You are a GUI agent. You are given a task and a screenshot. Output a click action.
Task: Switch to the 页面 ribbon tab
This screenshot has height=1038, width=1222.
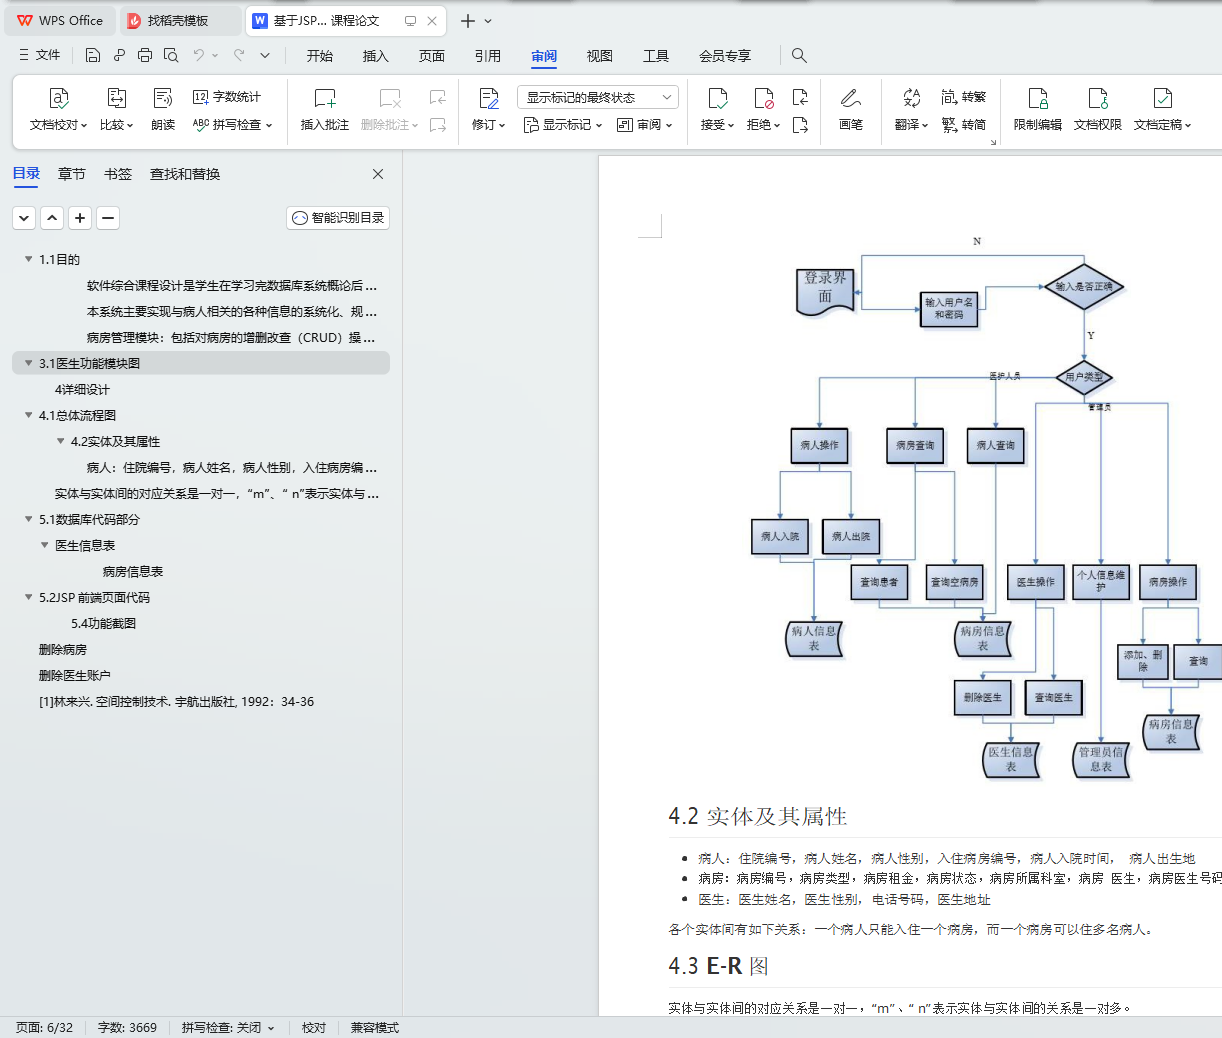tap(432, 56)
